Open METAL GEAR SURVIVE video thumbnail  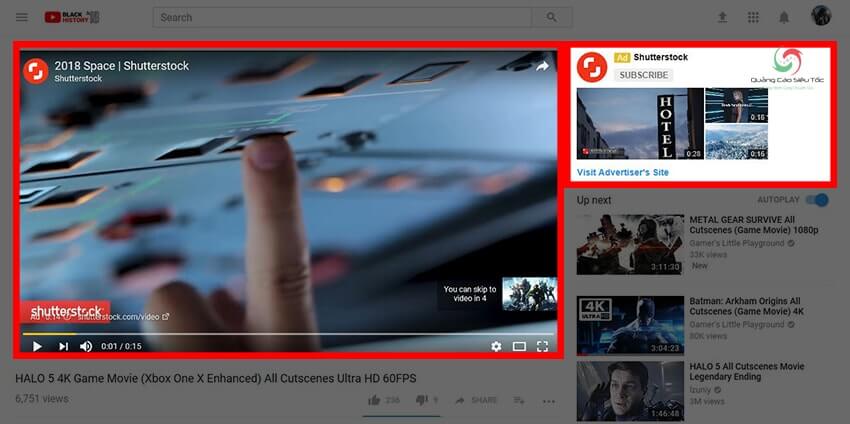coord(629,243)
